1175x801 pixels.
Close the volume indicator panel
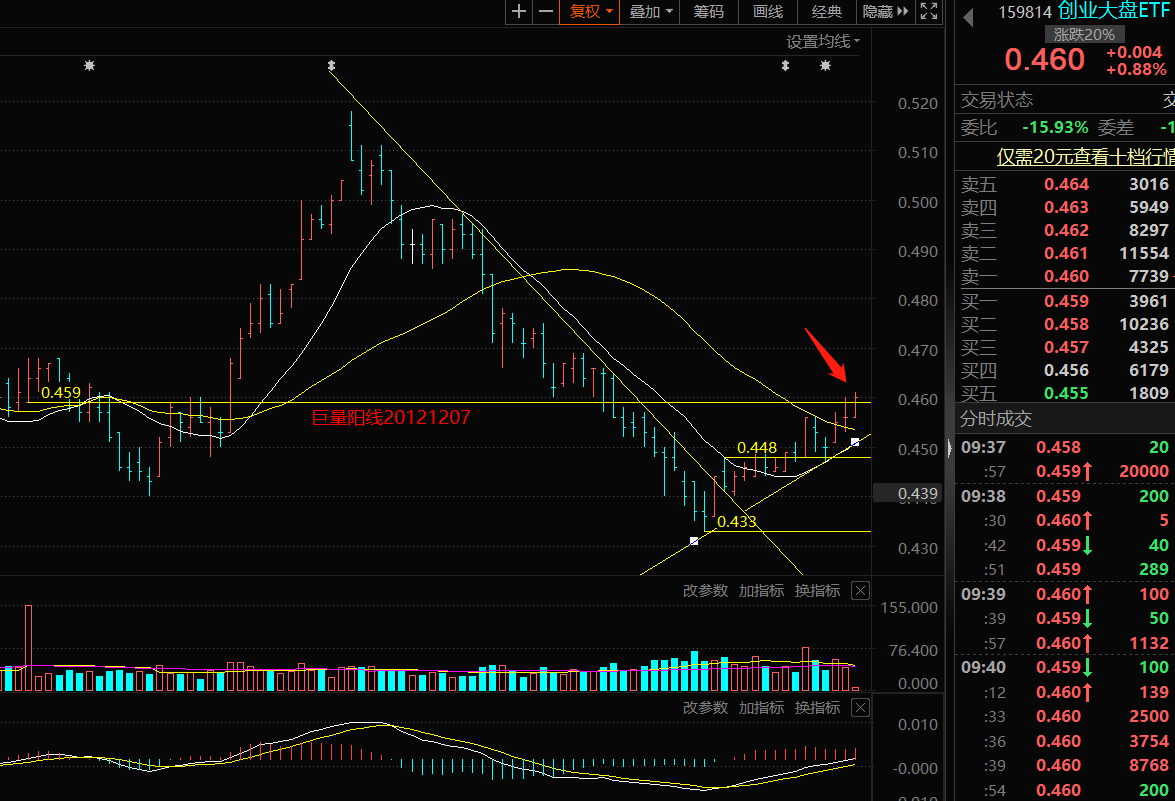(860, 591)
